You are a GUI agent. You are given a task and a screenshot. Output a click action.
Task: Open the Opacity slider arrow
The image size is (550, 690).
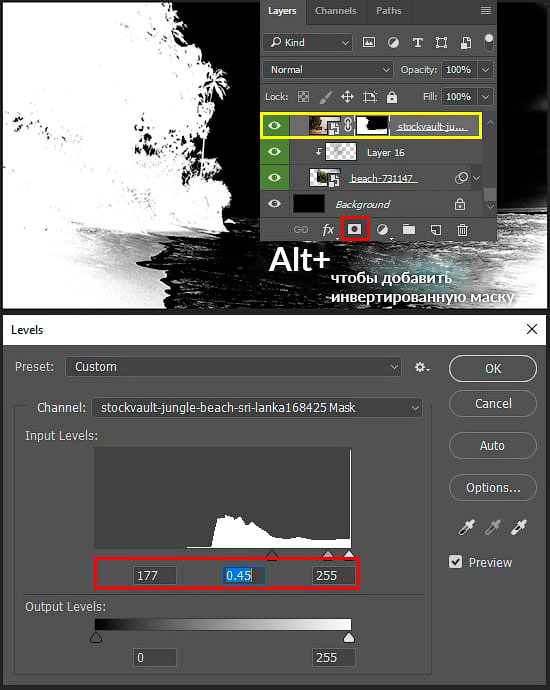tap(485, 70)
